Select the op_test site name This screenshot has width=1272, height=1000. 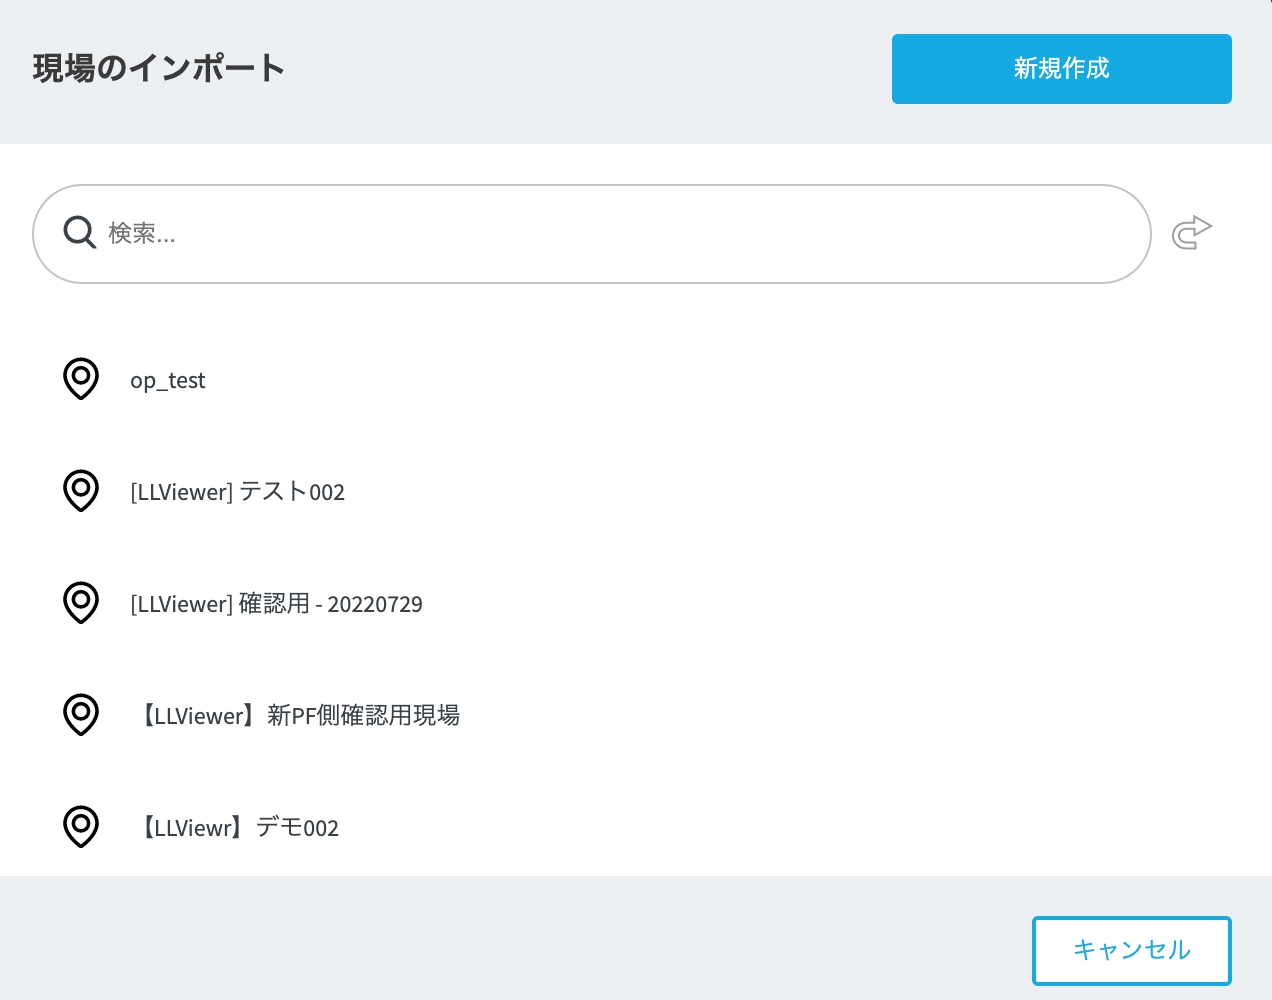click(x=167, y=381)
